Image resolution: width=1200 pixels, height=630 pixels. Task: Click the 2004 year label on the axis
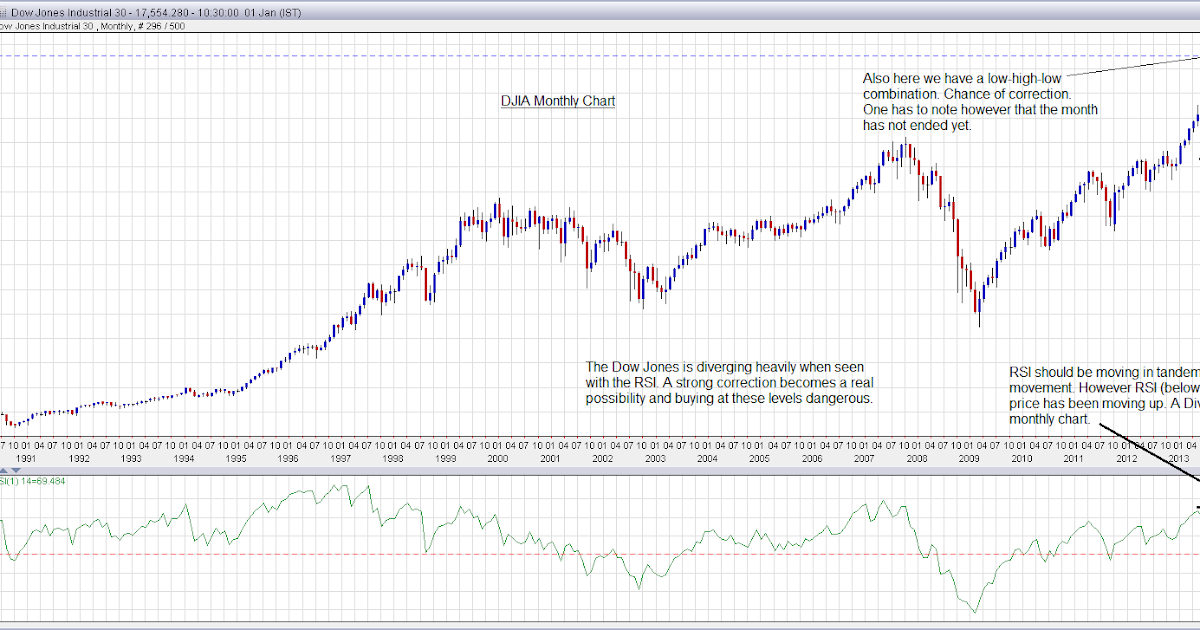(707, 459)
